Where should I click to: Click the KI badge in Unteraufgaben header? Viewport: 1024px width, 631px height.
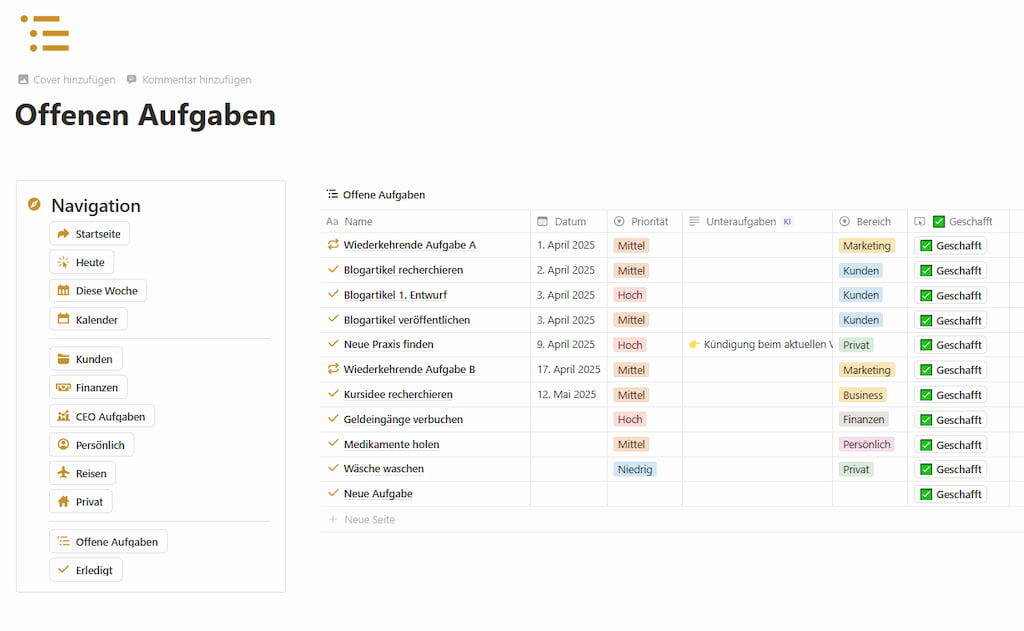click(x=788, y=221)
